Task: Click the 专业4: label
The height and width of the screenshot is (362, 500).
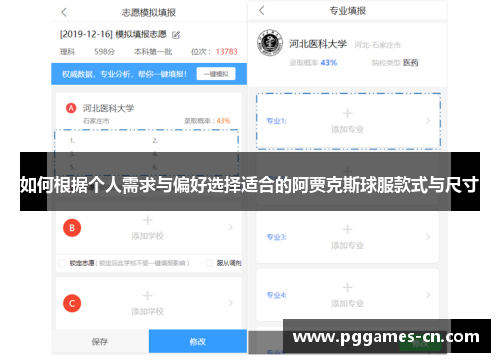Action: (277, 295)
